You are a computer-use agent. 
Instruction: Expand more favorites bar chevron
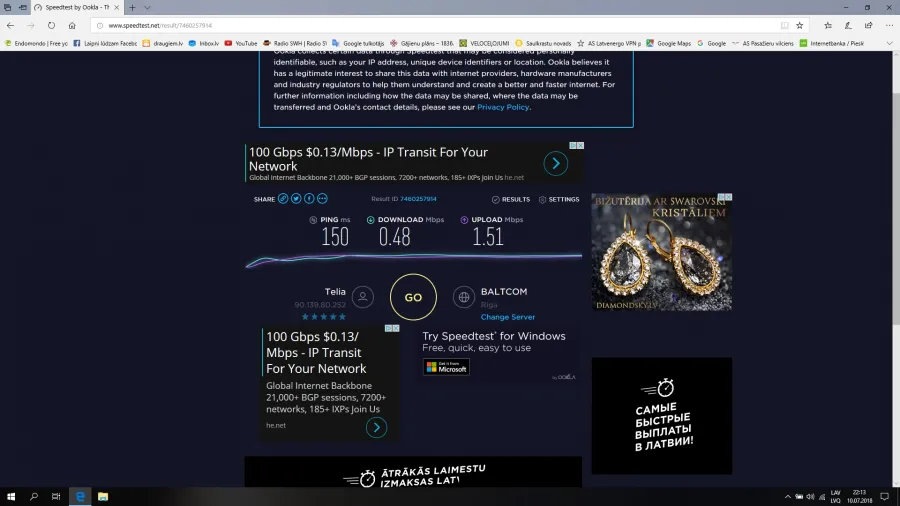890,43
